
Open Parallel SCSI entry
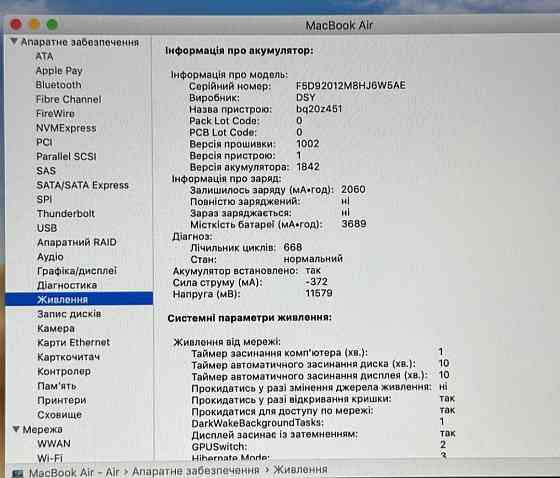66,156
